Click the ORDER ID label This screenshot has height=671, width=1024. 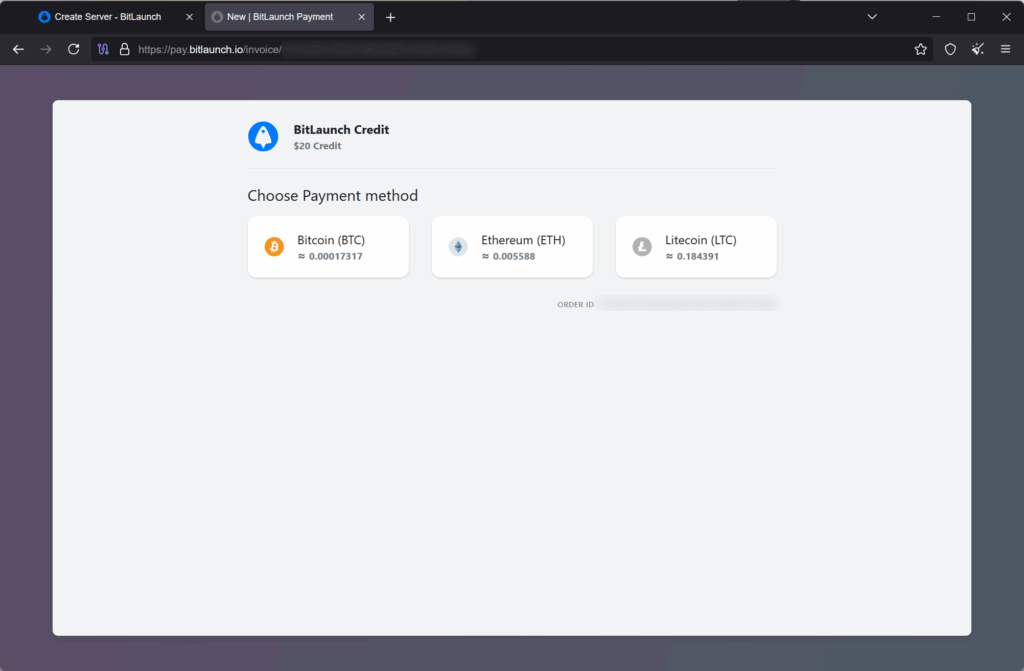(x=575, y=304)
